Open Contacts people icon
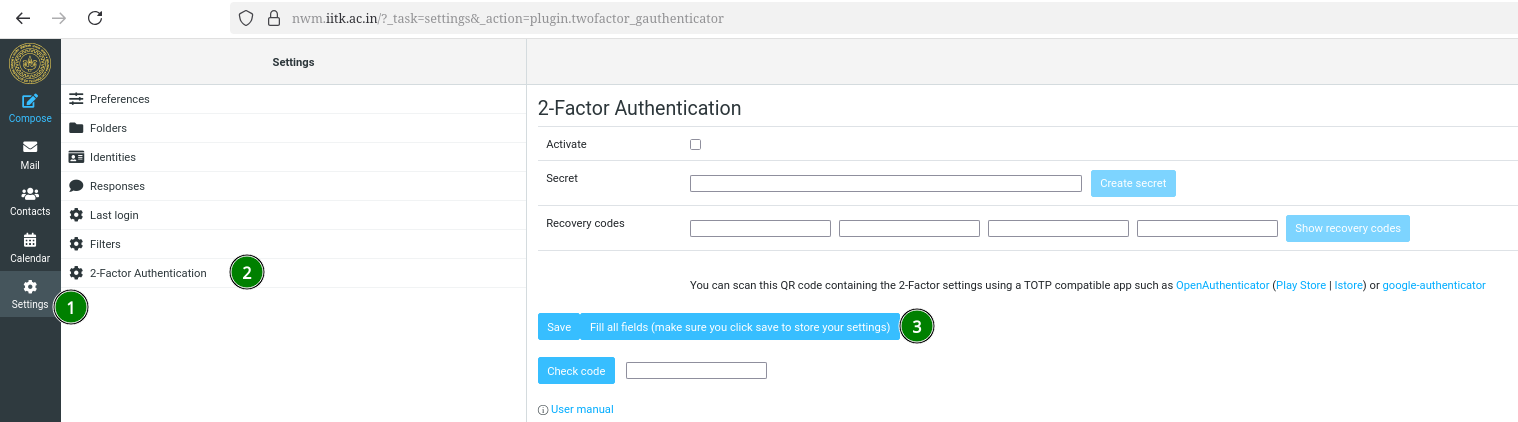Screen dimensions: 1518x422 tap(30, 194)
